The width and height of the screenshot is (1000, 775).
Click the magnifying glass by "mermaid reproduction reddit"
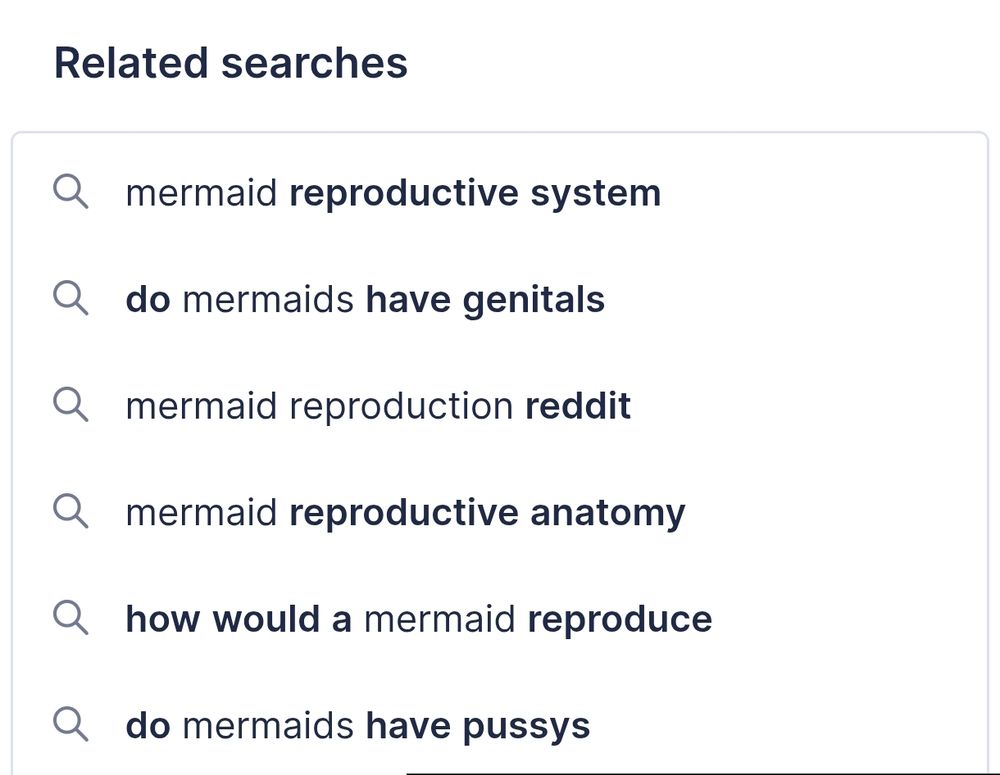coord(70,405)
